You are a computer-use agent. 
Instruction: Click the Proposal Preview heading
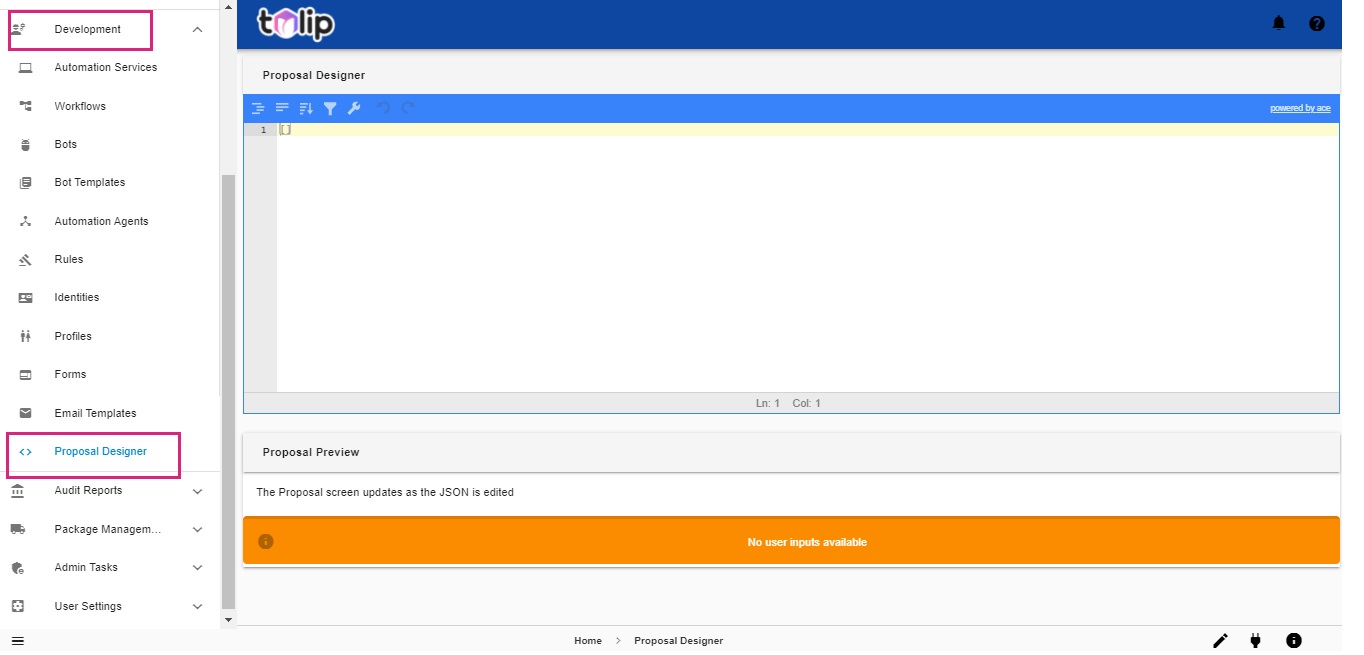click(311, 453)
